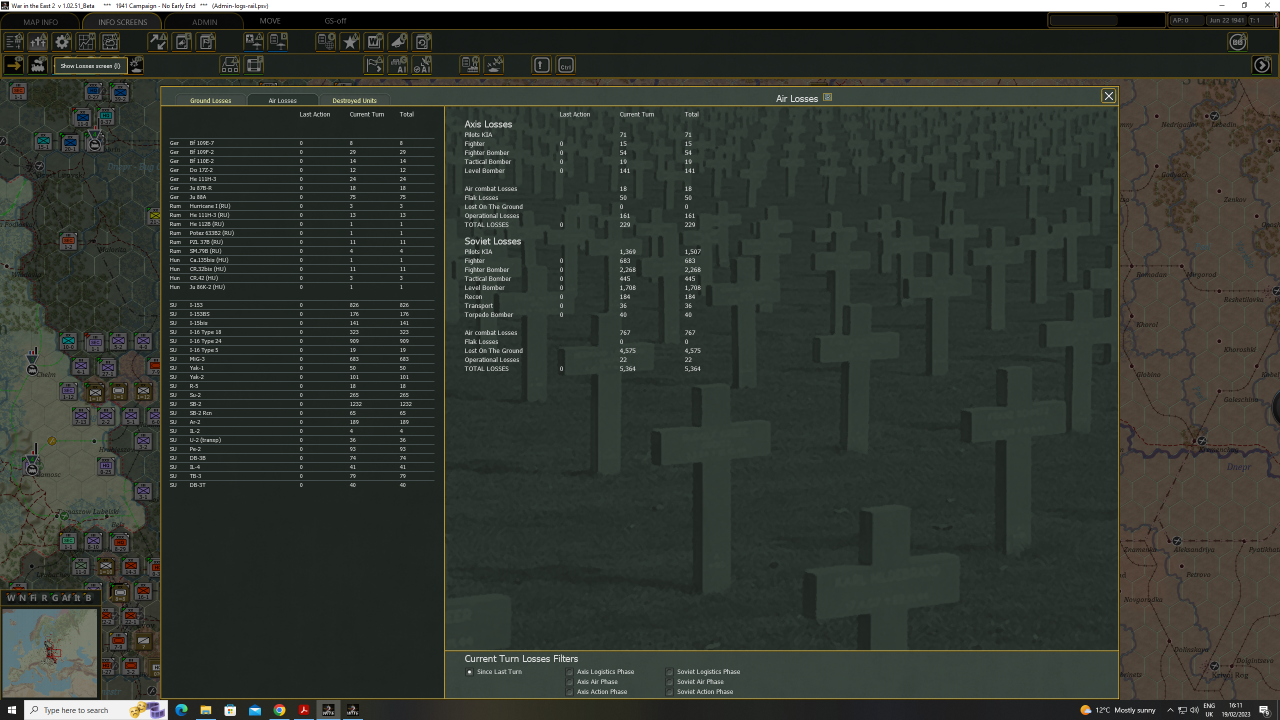Toggle the Axis Logistics Phase filter
Screen dimensions: 1280x720
tap(570, 672)
